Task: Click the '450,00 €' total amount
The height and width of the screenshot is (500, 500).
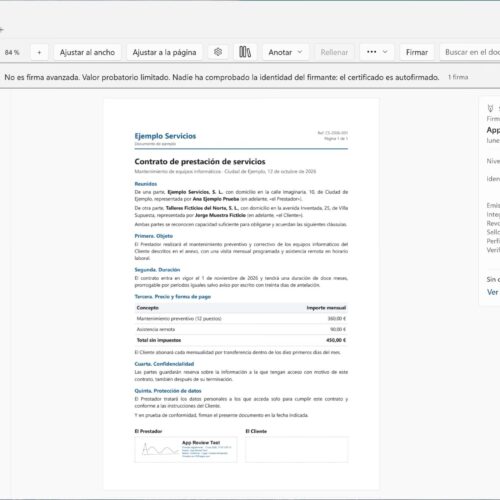Action: 336,340
